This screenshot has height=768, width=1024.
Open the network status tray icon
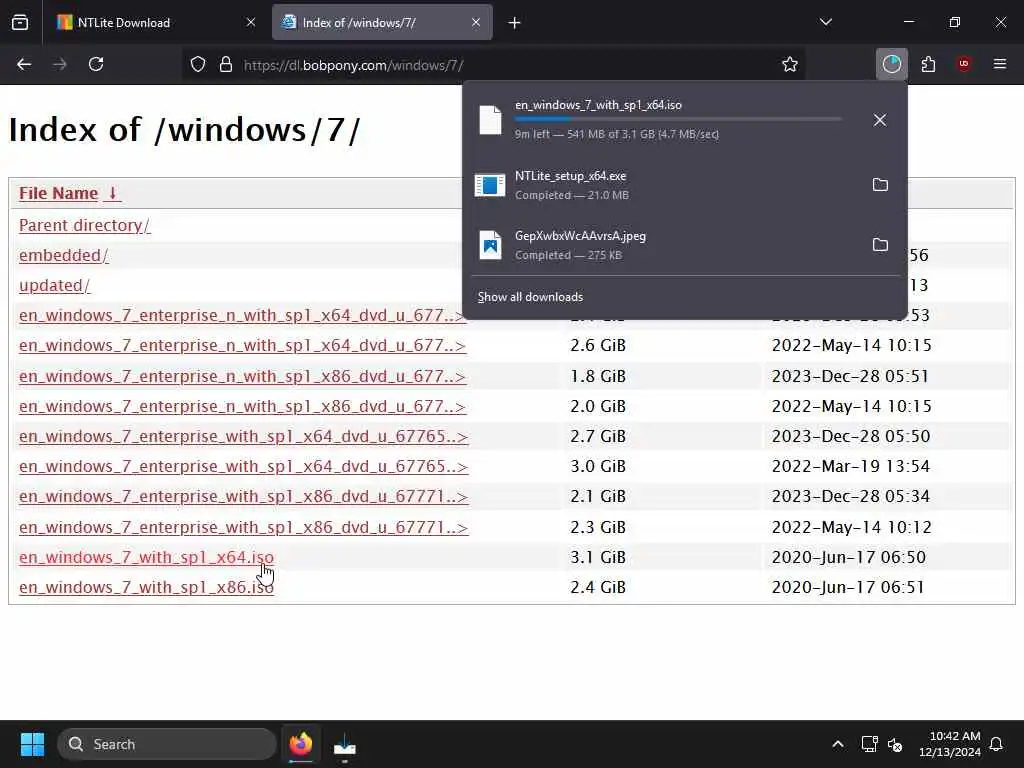[869, 744]
